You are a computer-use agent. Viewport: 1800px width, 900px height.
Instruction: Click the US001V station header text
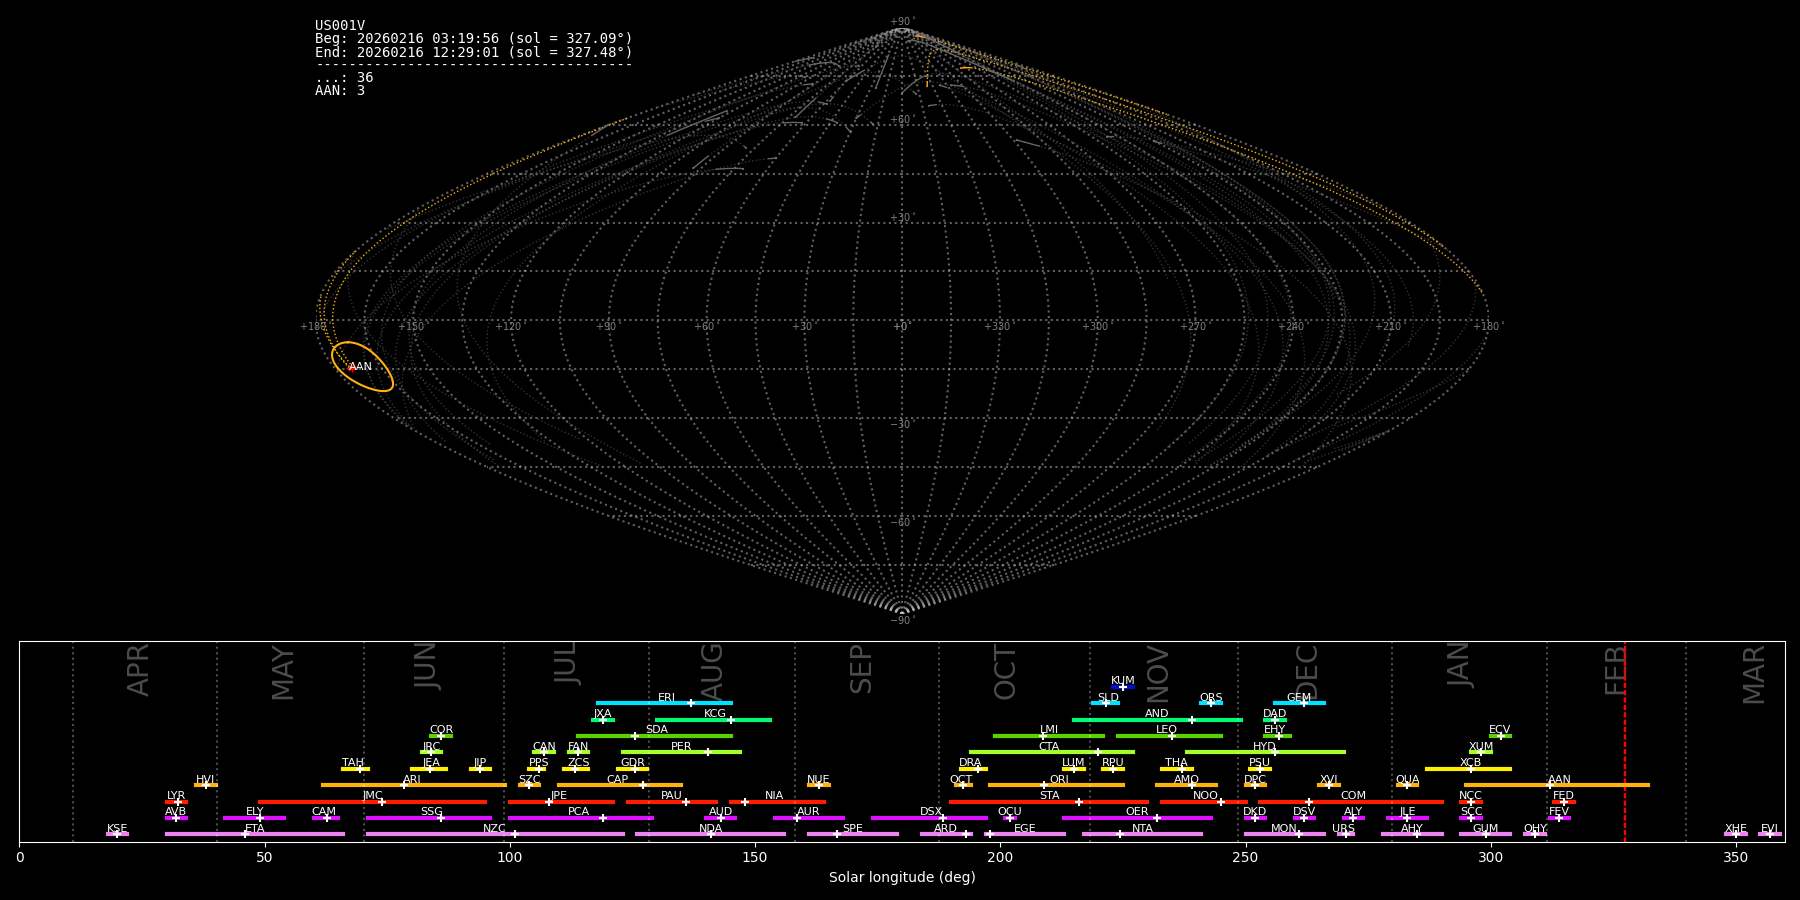(340, 26)
